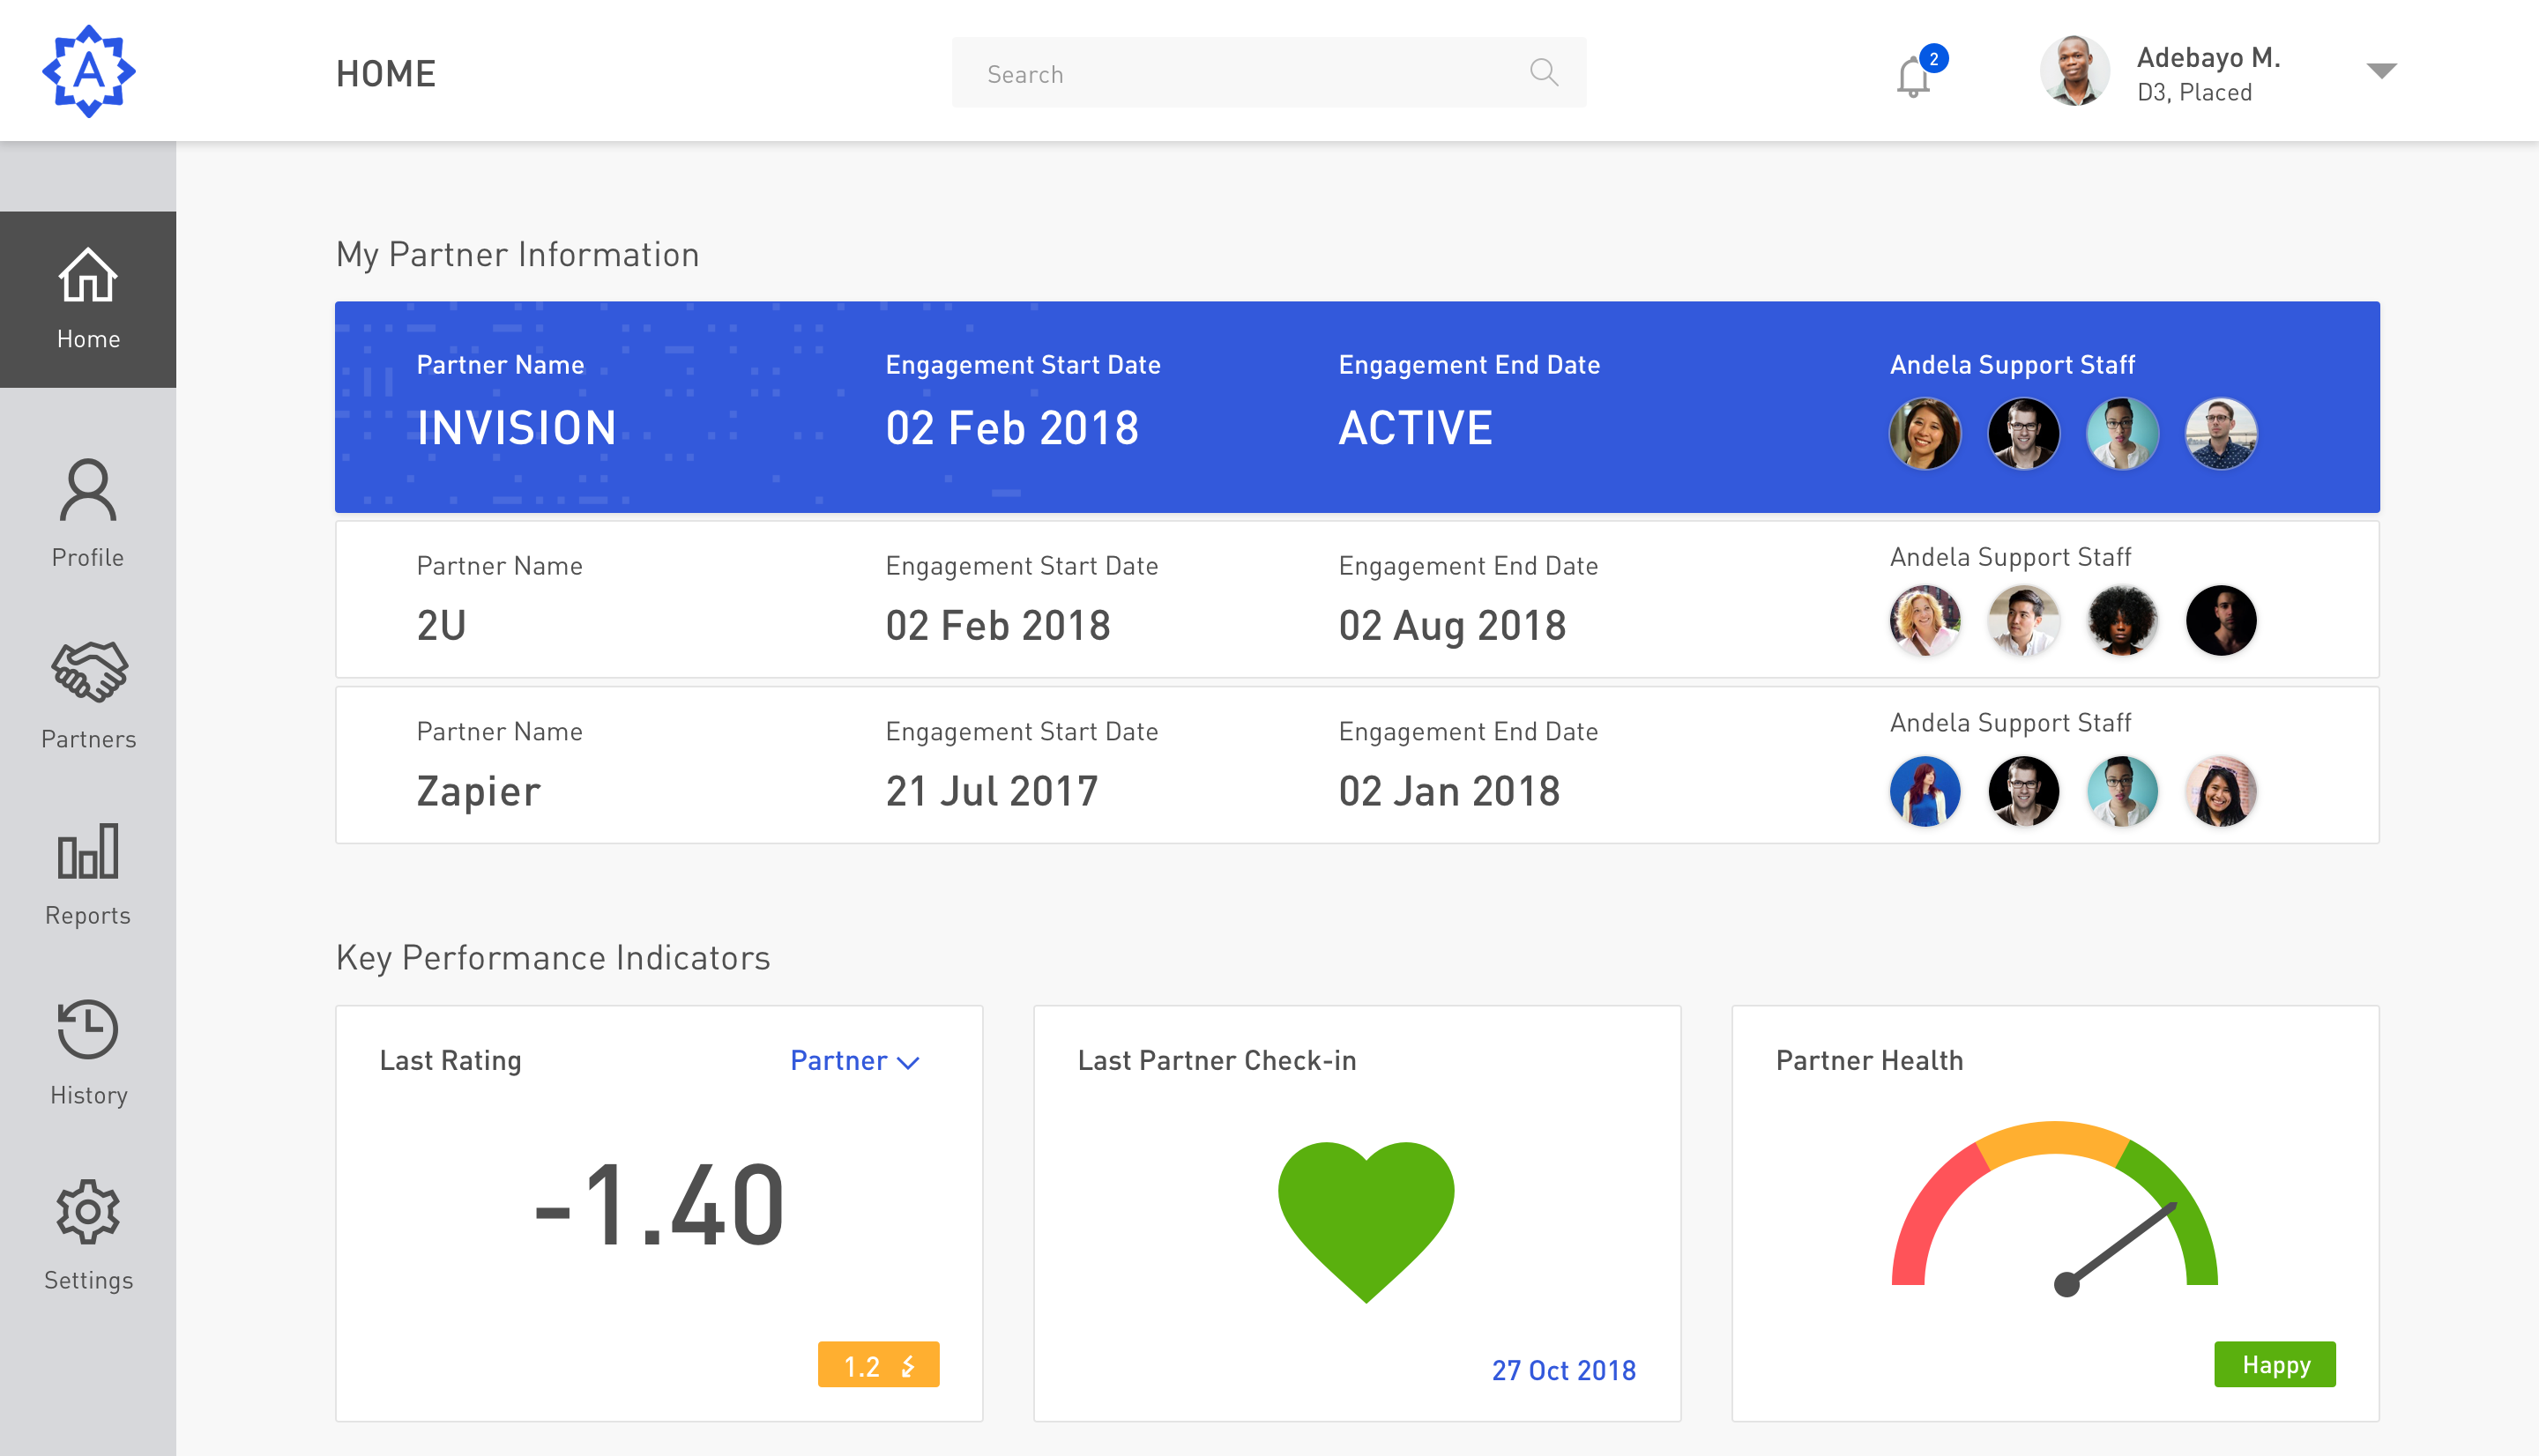Click the -1.40 last rating value
The width and height of the screenshot is (2539, 1456).
[659, 1206]
